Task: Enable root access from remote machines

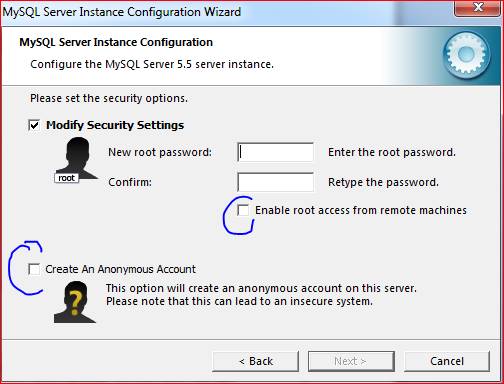Action: click(x=243, y=210)
